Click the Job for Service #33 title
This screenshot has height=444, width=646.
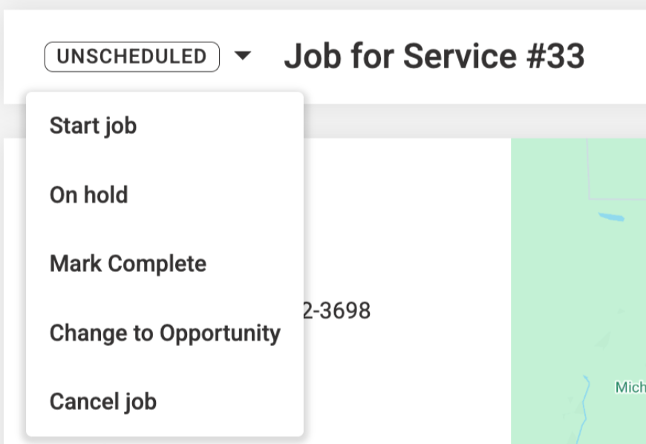click(434, 56)
